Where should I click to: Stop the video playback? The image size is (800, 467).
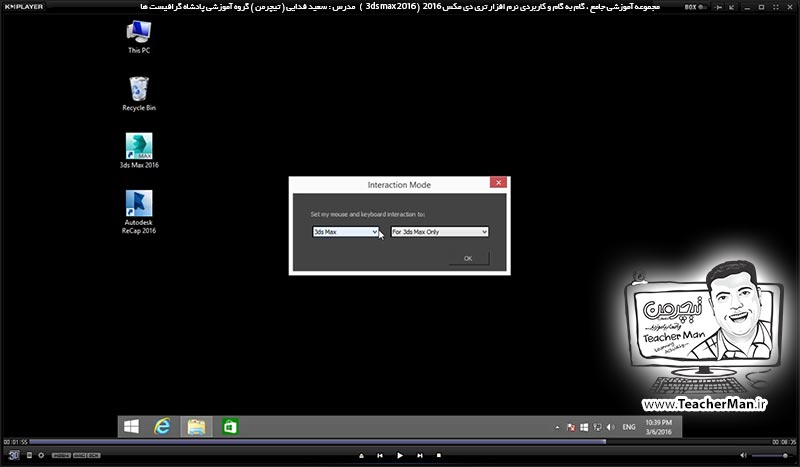tap(439, 455)
